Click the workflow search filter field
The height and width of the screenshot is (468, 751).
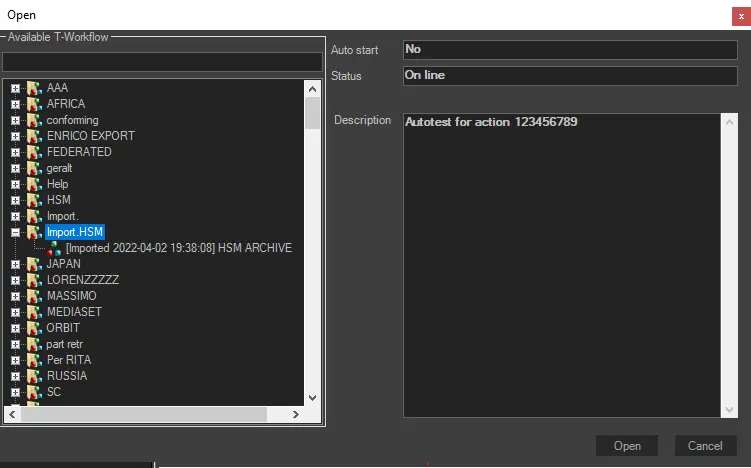(x=162, y=62)
